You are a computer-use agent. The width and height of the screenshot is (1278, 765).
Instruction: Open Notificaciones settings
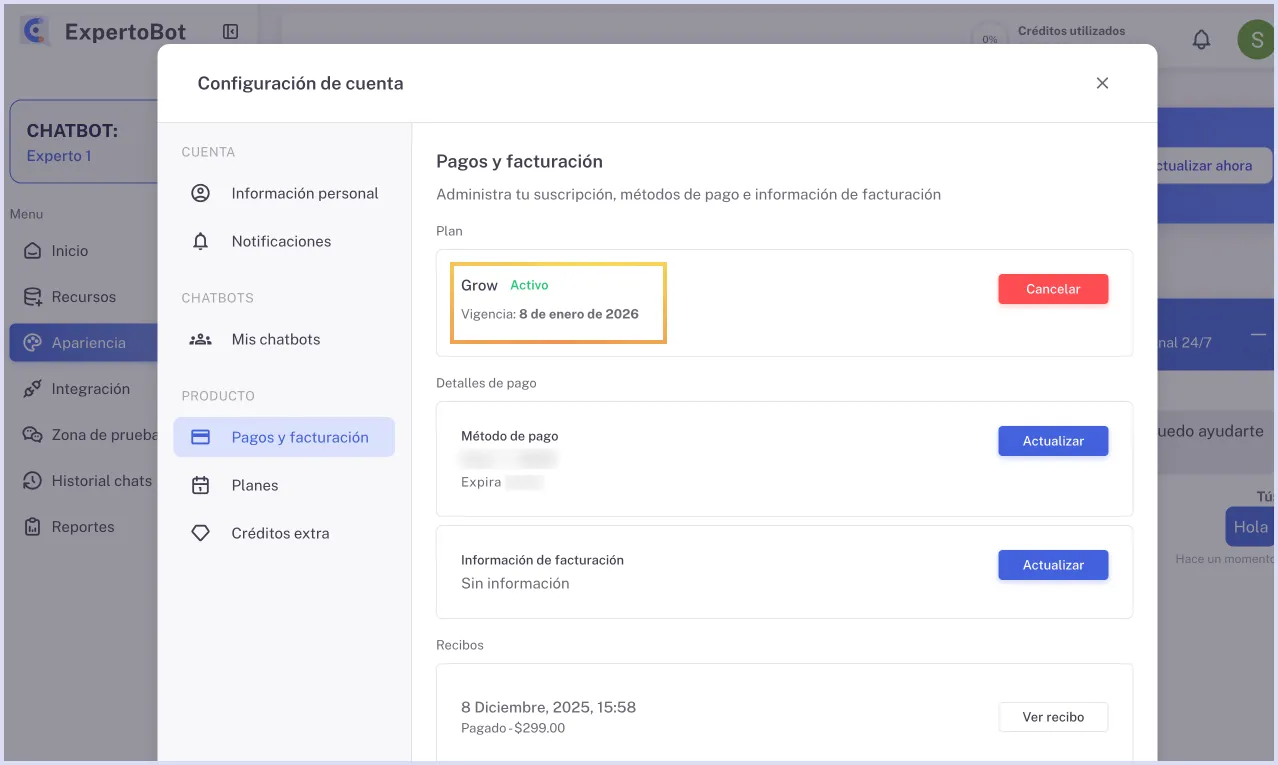pos(284,241)
